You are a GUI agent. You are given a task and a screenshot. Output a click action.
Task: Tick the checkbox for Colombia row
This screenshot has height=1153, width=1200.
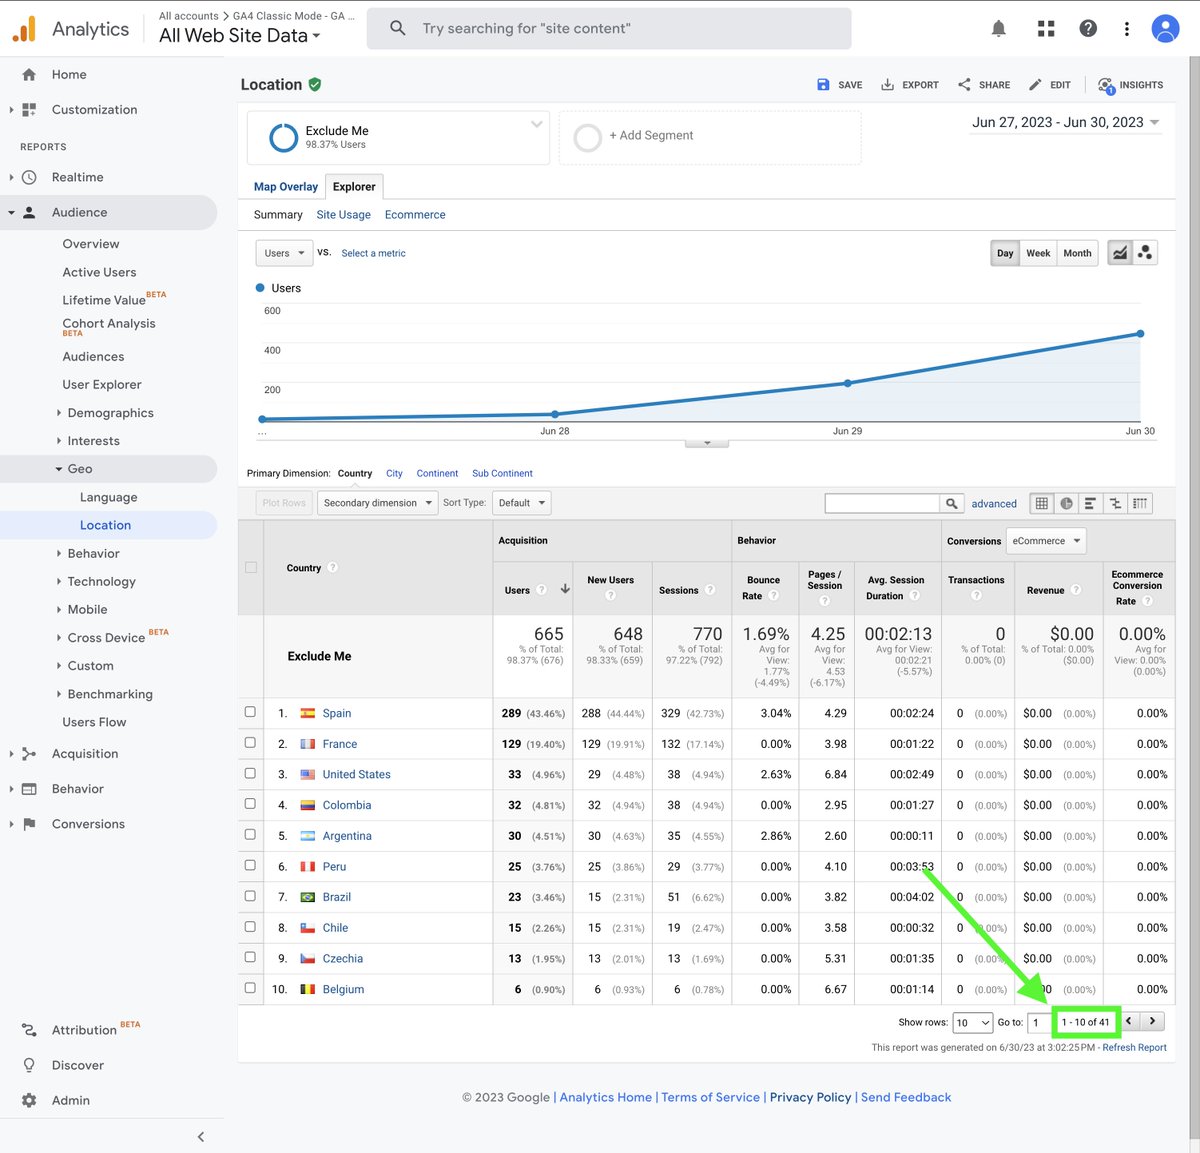point(250,804)
